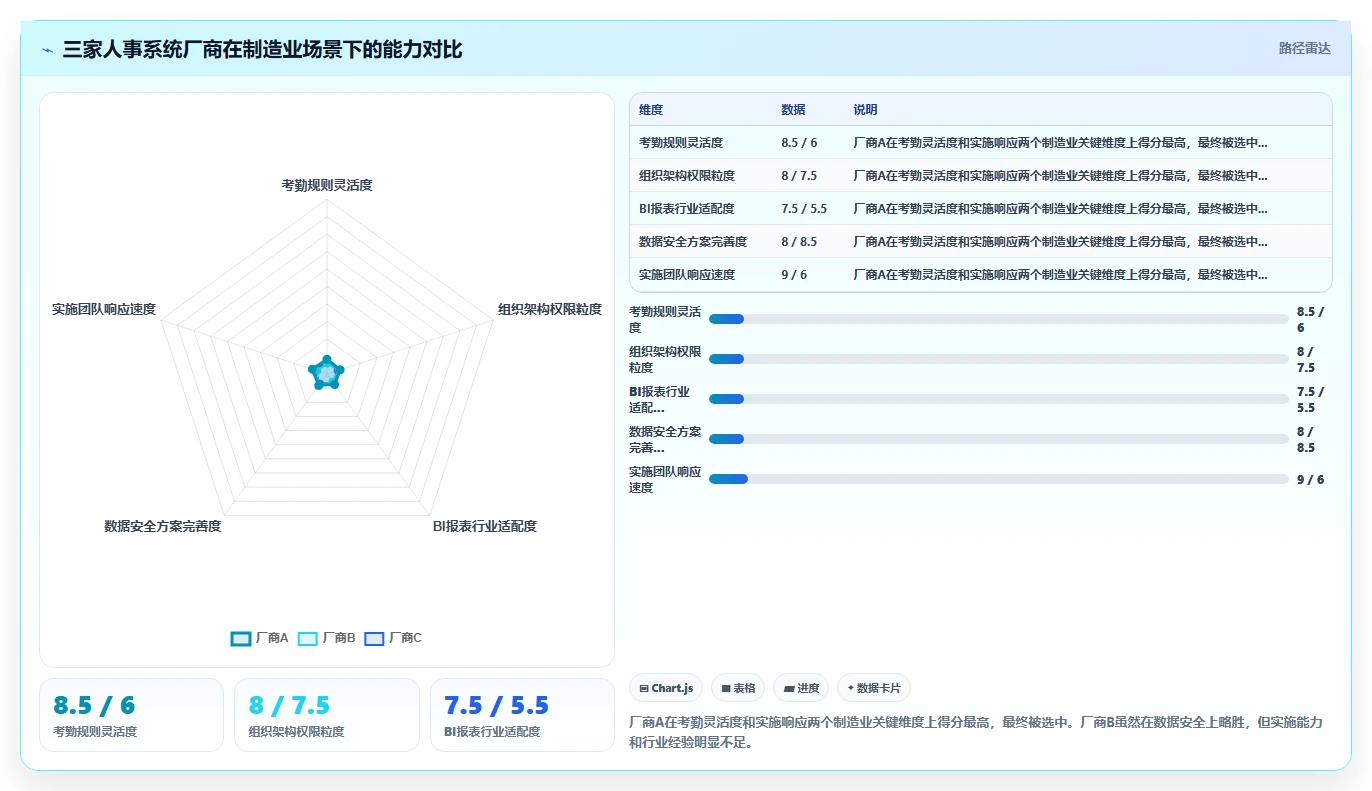This screenshot has height=791, width=1372.
Task: Click table cell value 7.5 / 5.5
Action: 804,209
